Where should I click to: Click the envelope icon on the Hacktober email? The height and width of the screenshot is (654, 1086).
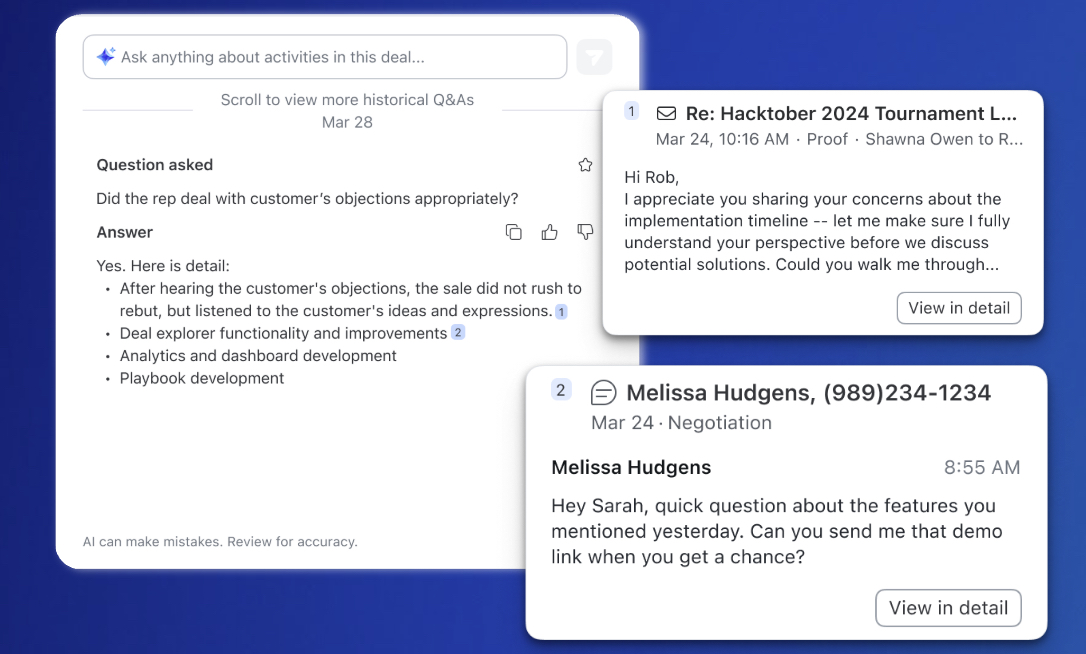666,113
